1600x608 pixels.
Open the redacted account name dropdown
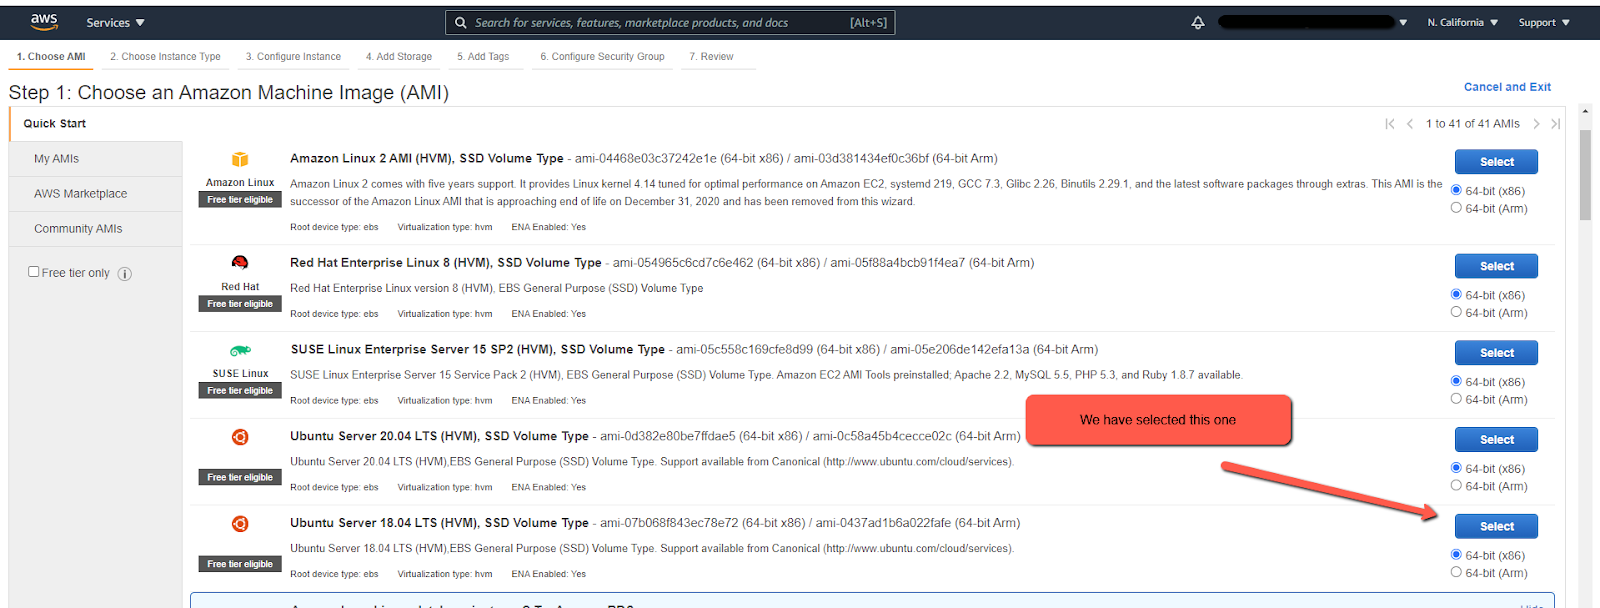click(x=1312, y=22)
